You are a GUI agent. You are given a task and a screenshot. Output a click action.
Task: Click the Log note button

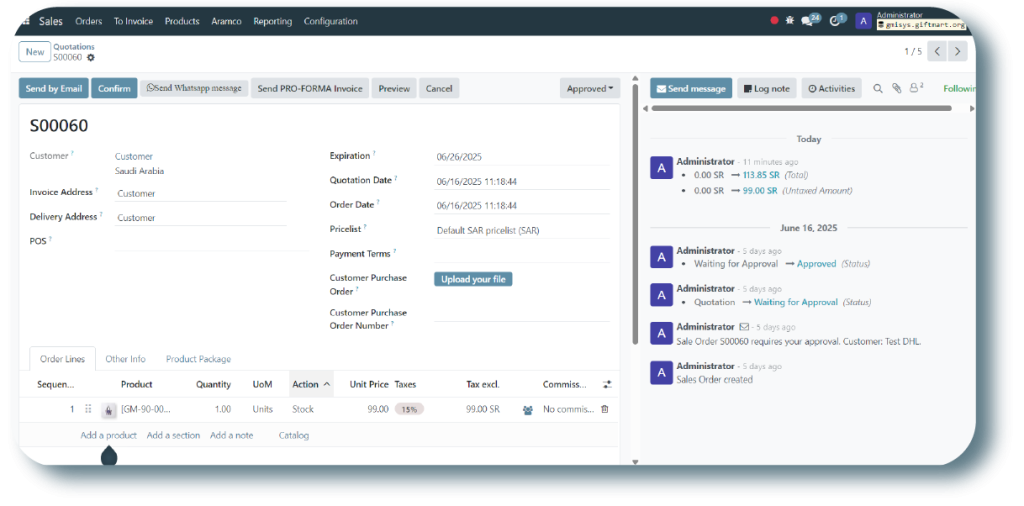point(767,88)
